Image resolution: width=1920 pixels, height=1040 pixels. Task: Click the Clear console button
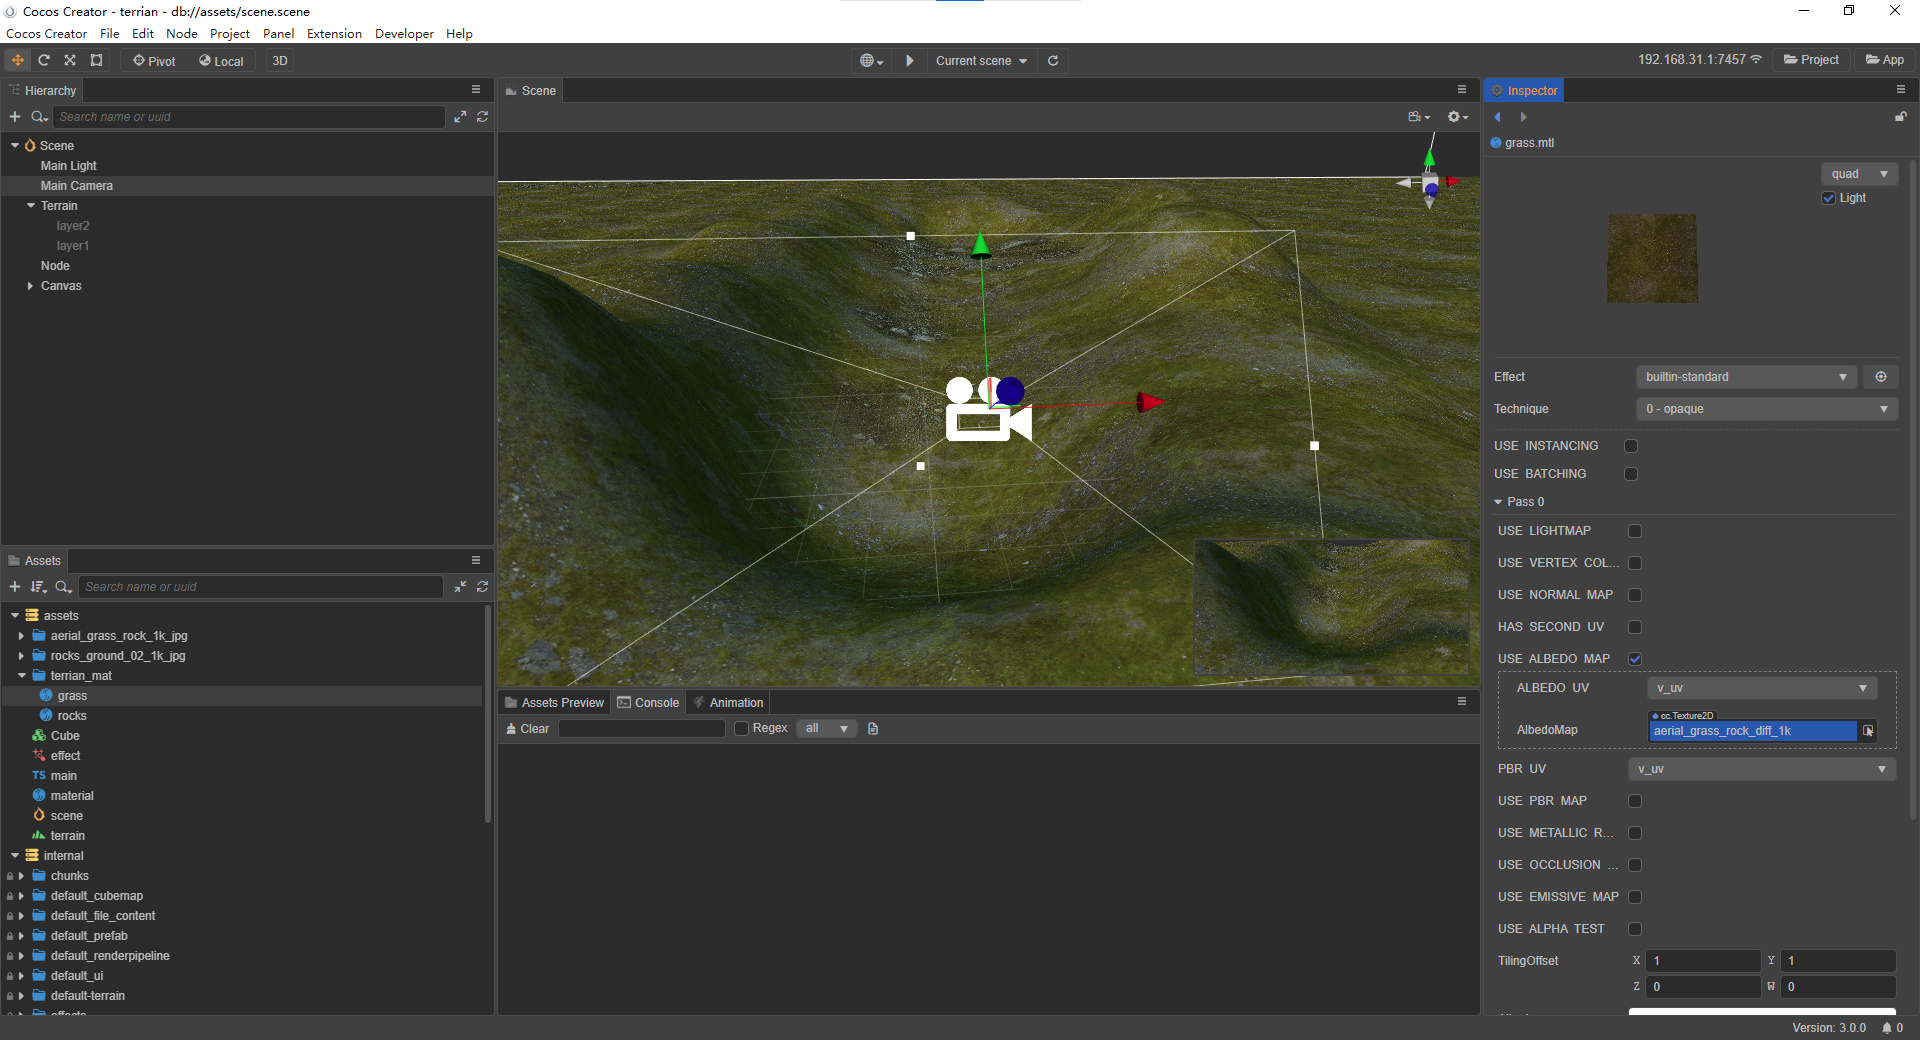click(x=528, y=729)
